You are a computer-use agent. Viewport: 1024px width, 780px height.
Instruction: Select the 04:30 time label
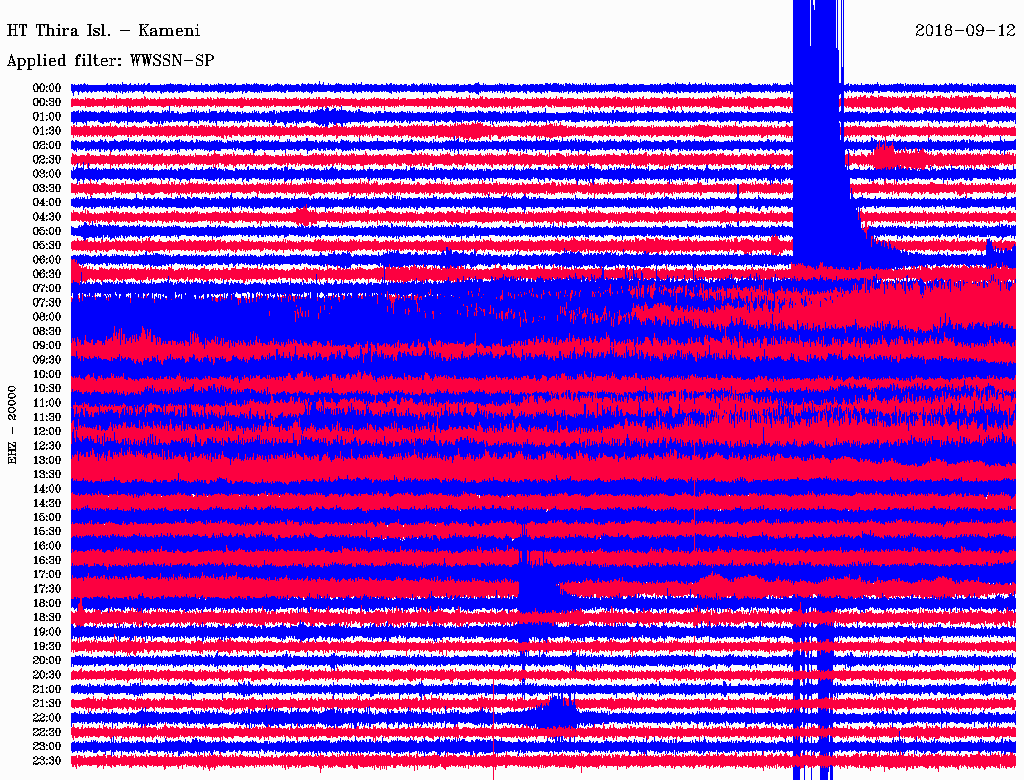point(47,217)
